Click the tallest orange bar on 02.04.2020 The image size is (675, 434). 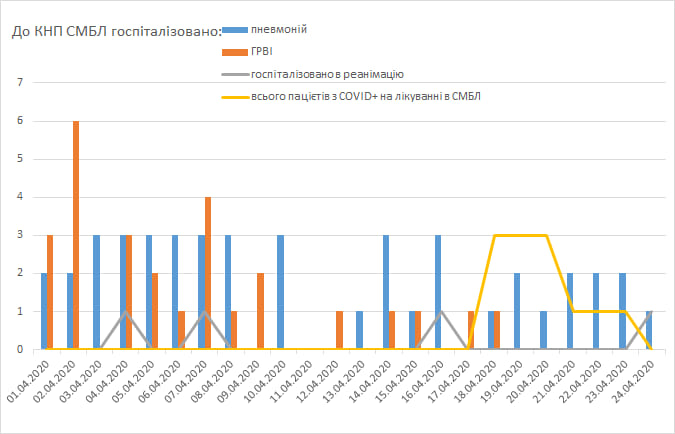pyautogui.click(x=76, y=235)
